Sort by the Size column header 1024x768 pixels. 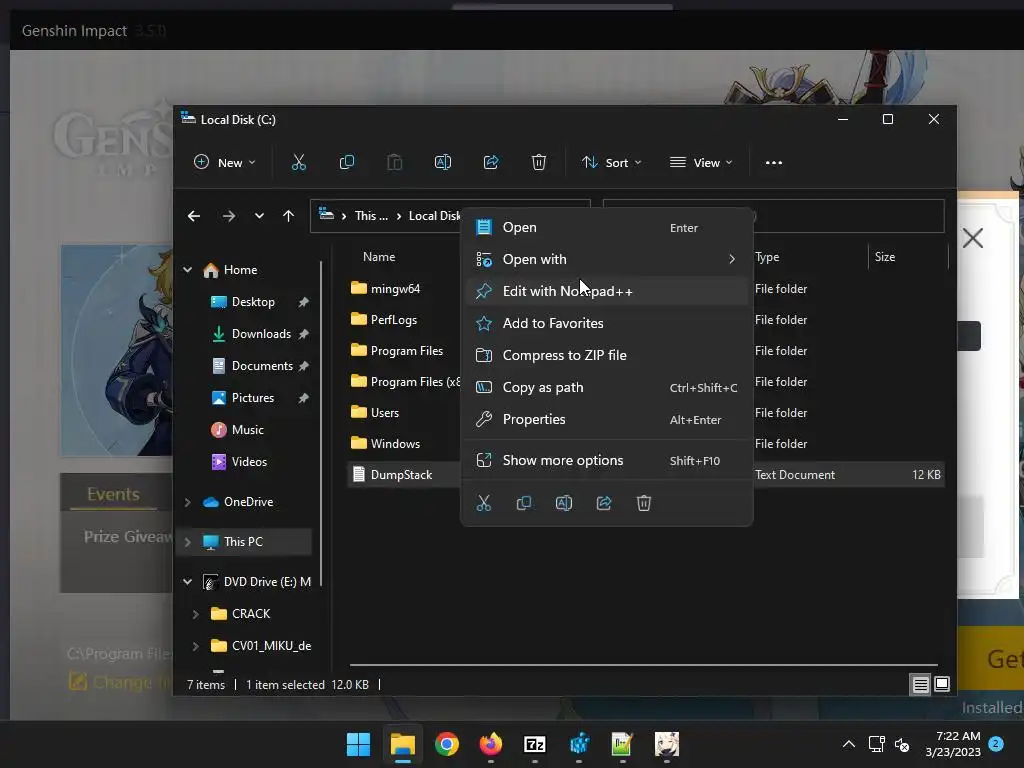point(885,257)
